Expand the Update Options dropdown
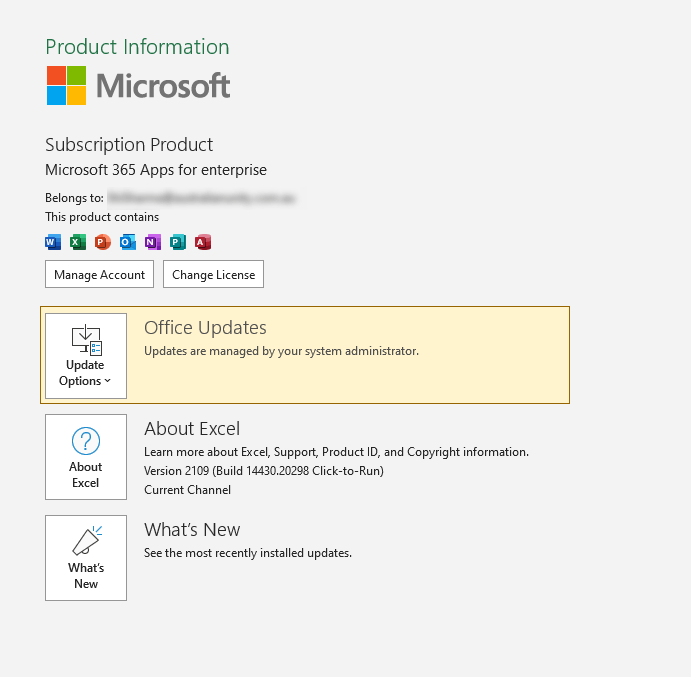This screenshot has width=691, height=677. (86, 356)
